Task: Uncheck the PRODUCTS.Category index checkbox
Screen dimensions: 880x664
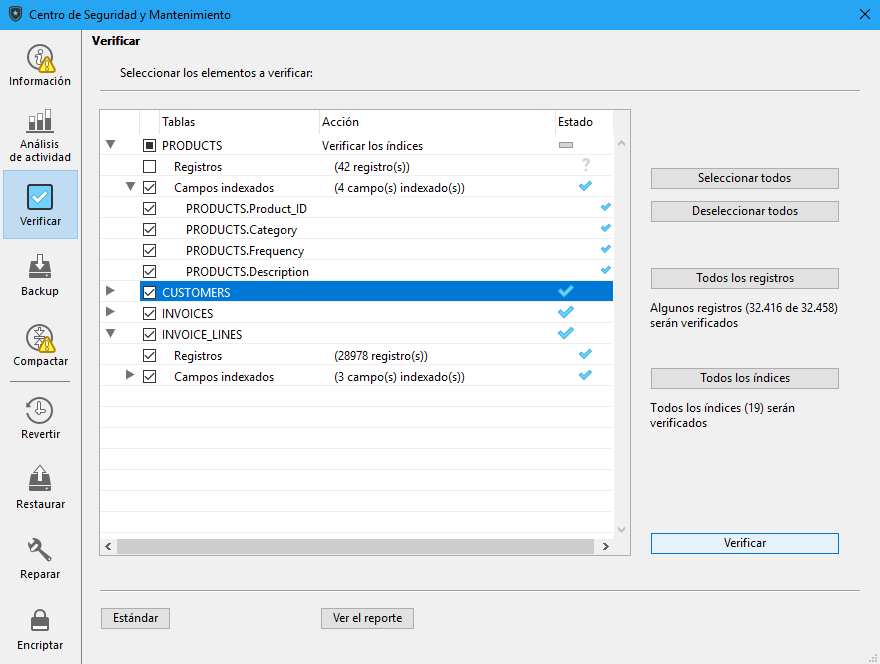Action: pyautogui.click(x=150, y=230)
